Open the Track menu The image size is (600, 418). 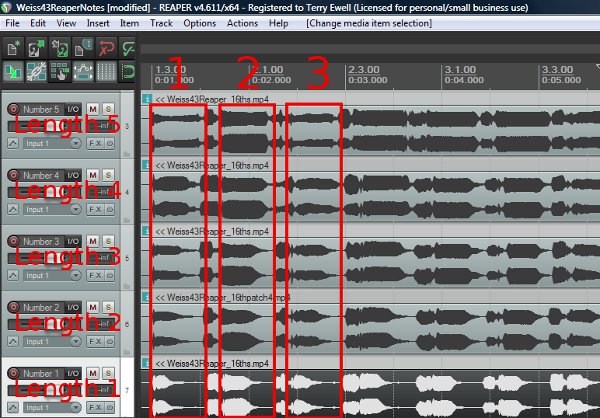tap(161, 23)
